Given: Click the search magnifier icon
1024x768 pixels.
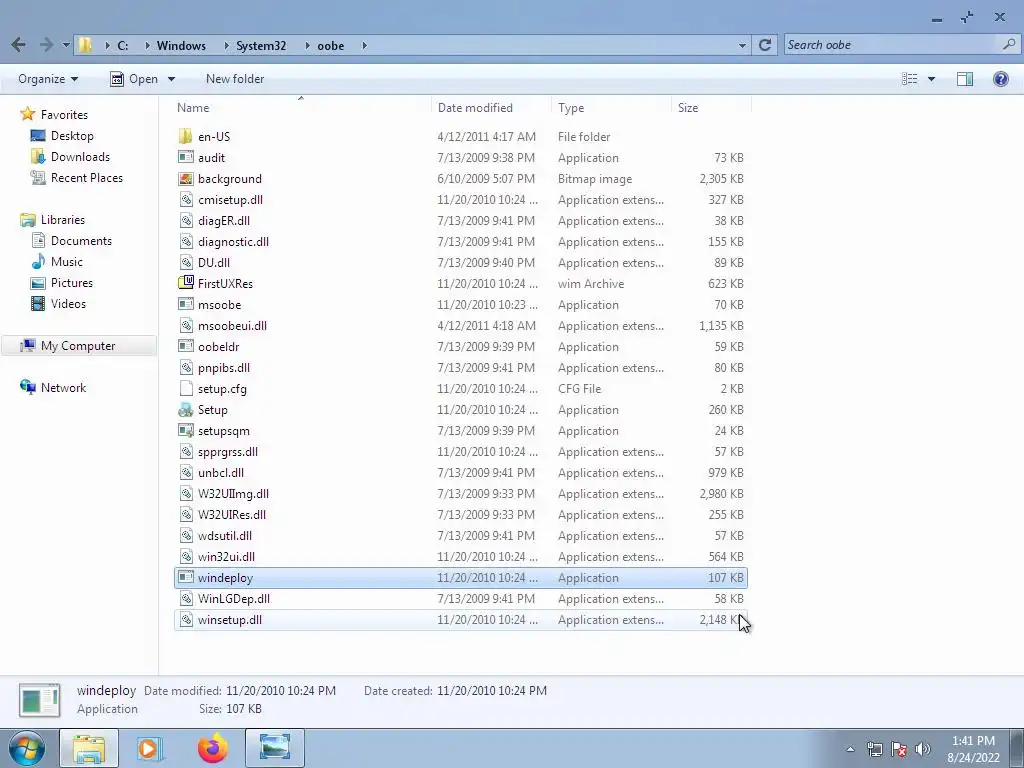Looking at the screenshot, I should [x=1009, y=44].
